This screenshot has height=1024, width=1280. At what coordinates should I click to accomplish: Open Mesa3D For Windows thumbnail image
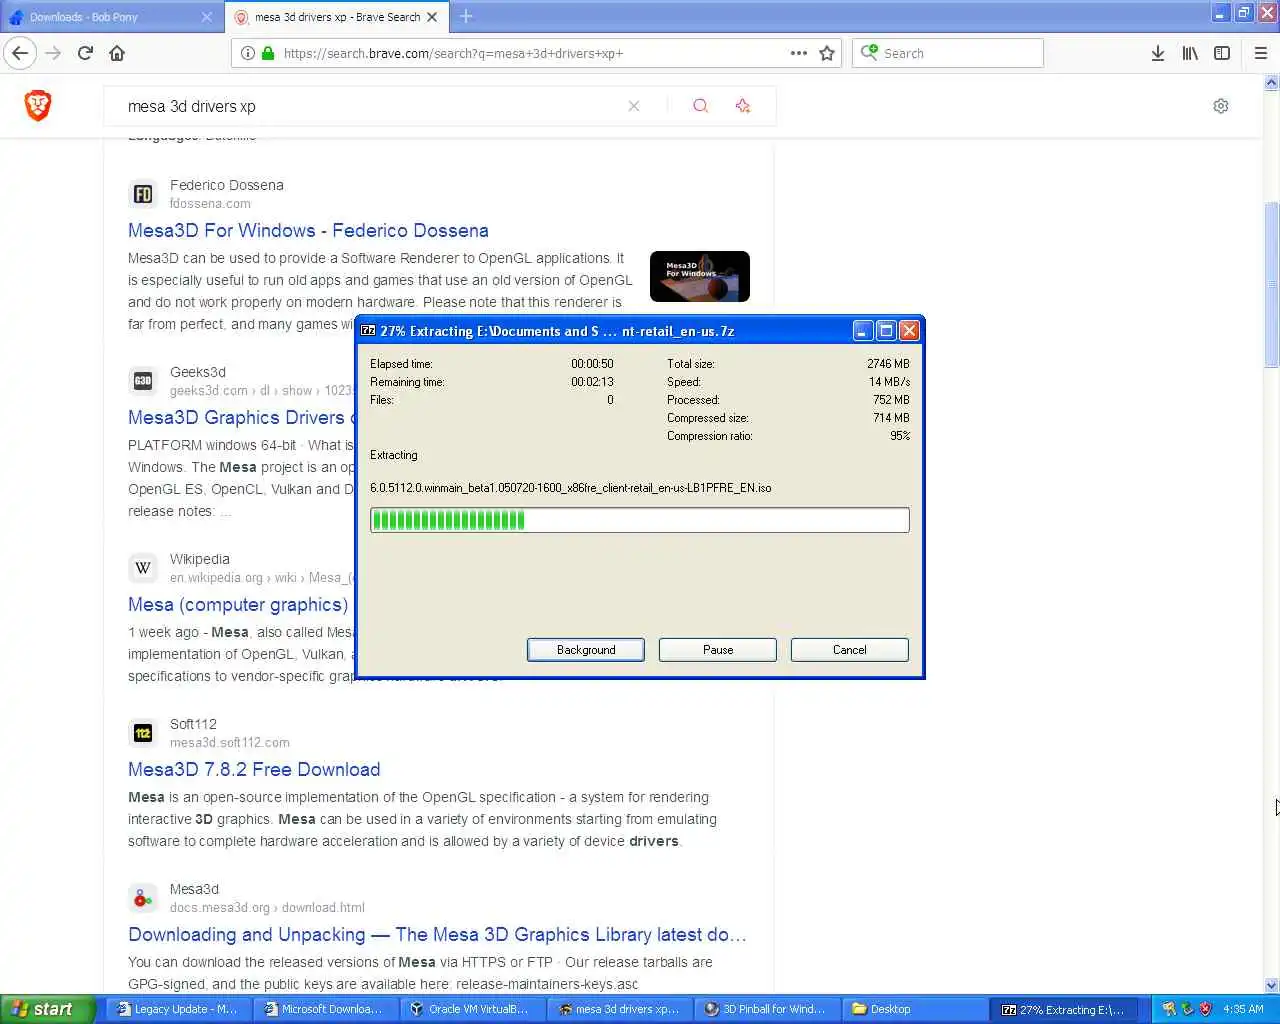700,276
